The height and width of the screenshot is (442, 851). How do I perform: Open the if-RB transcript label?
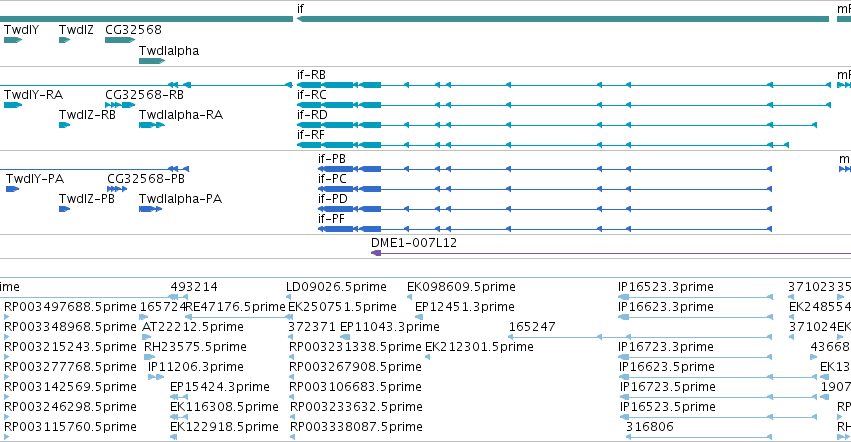point(312,75)
